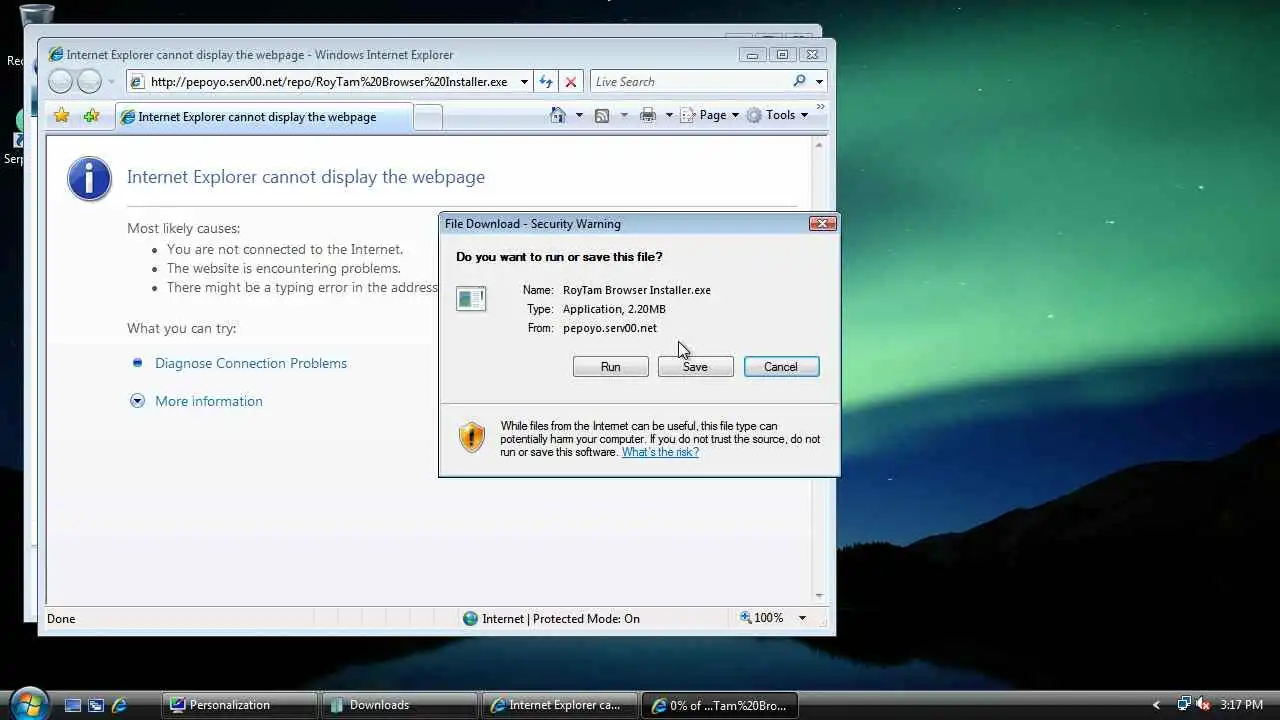Click Show Desktop quick launch icon
This screenshot has width=1280, height=720.
[x=73, y=705]
